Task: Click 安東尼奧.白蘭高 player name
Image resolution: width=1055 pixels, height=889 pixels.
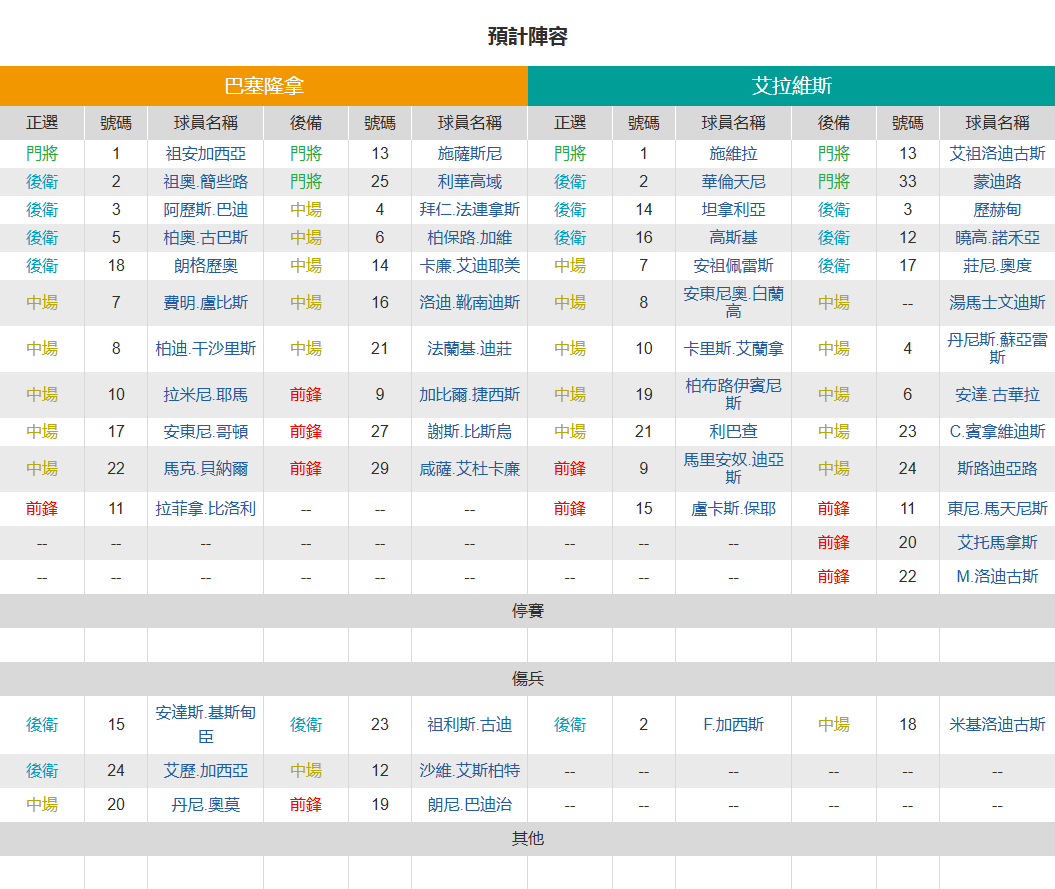Action: click(x=733, y=303)
